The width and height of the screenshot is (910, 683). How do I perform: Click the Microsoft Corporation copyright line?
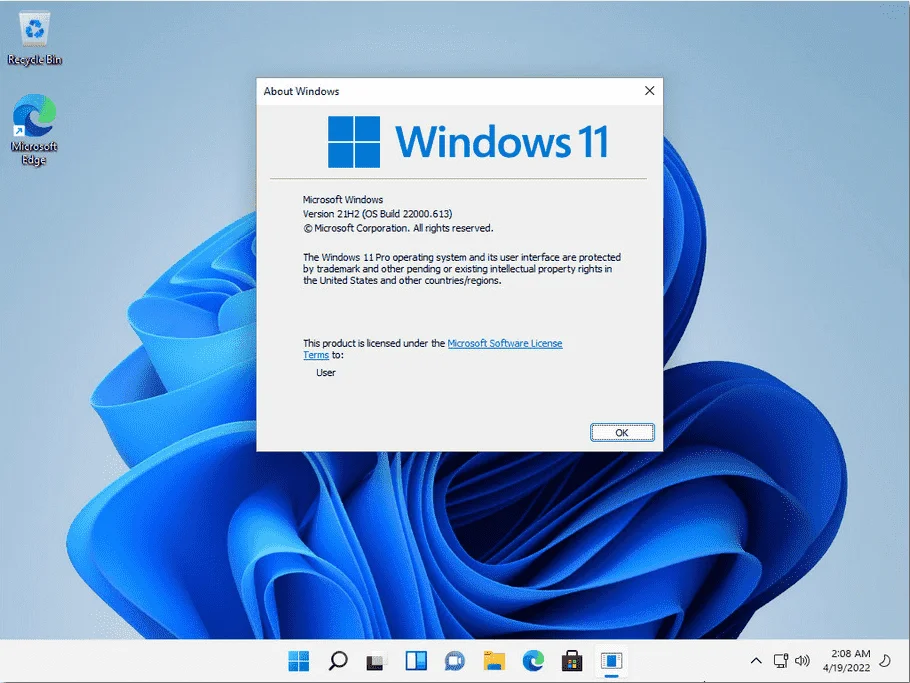[x=398, y=228]
